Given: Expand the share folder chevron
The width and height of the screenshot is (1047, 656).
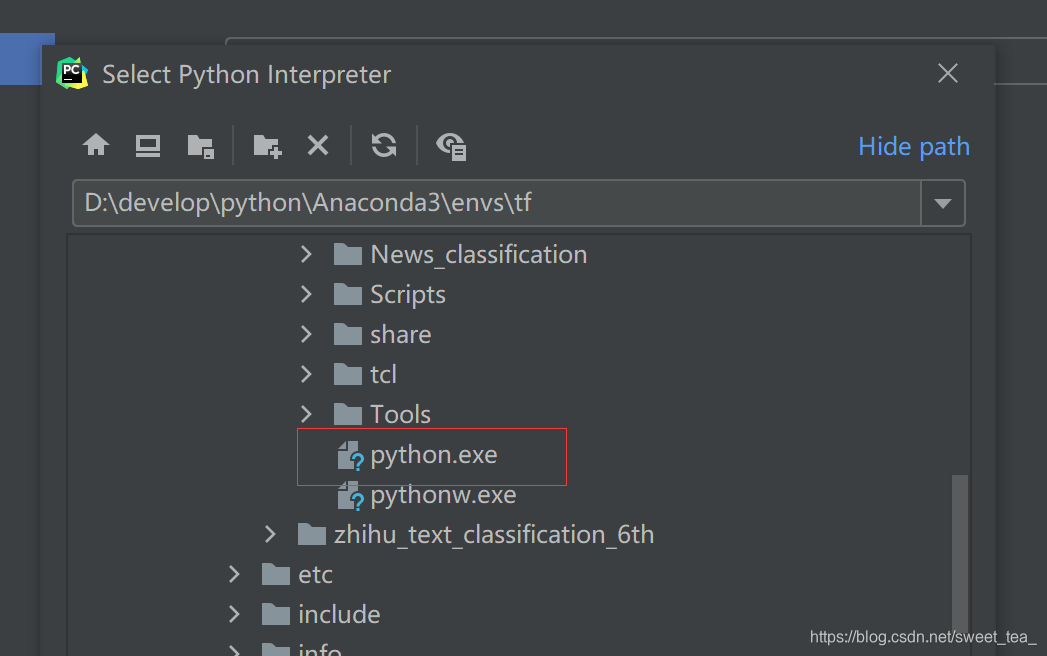Looking at the screenshot, I should [306, 334].
